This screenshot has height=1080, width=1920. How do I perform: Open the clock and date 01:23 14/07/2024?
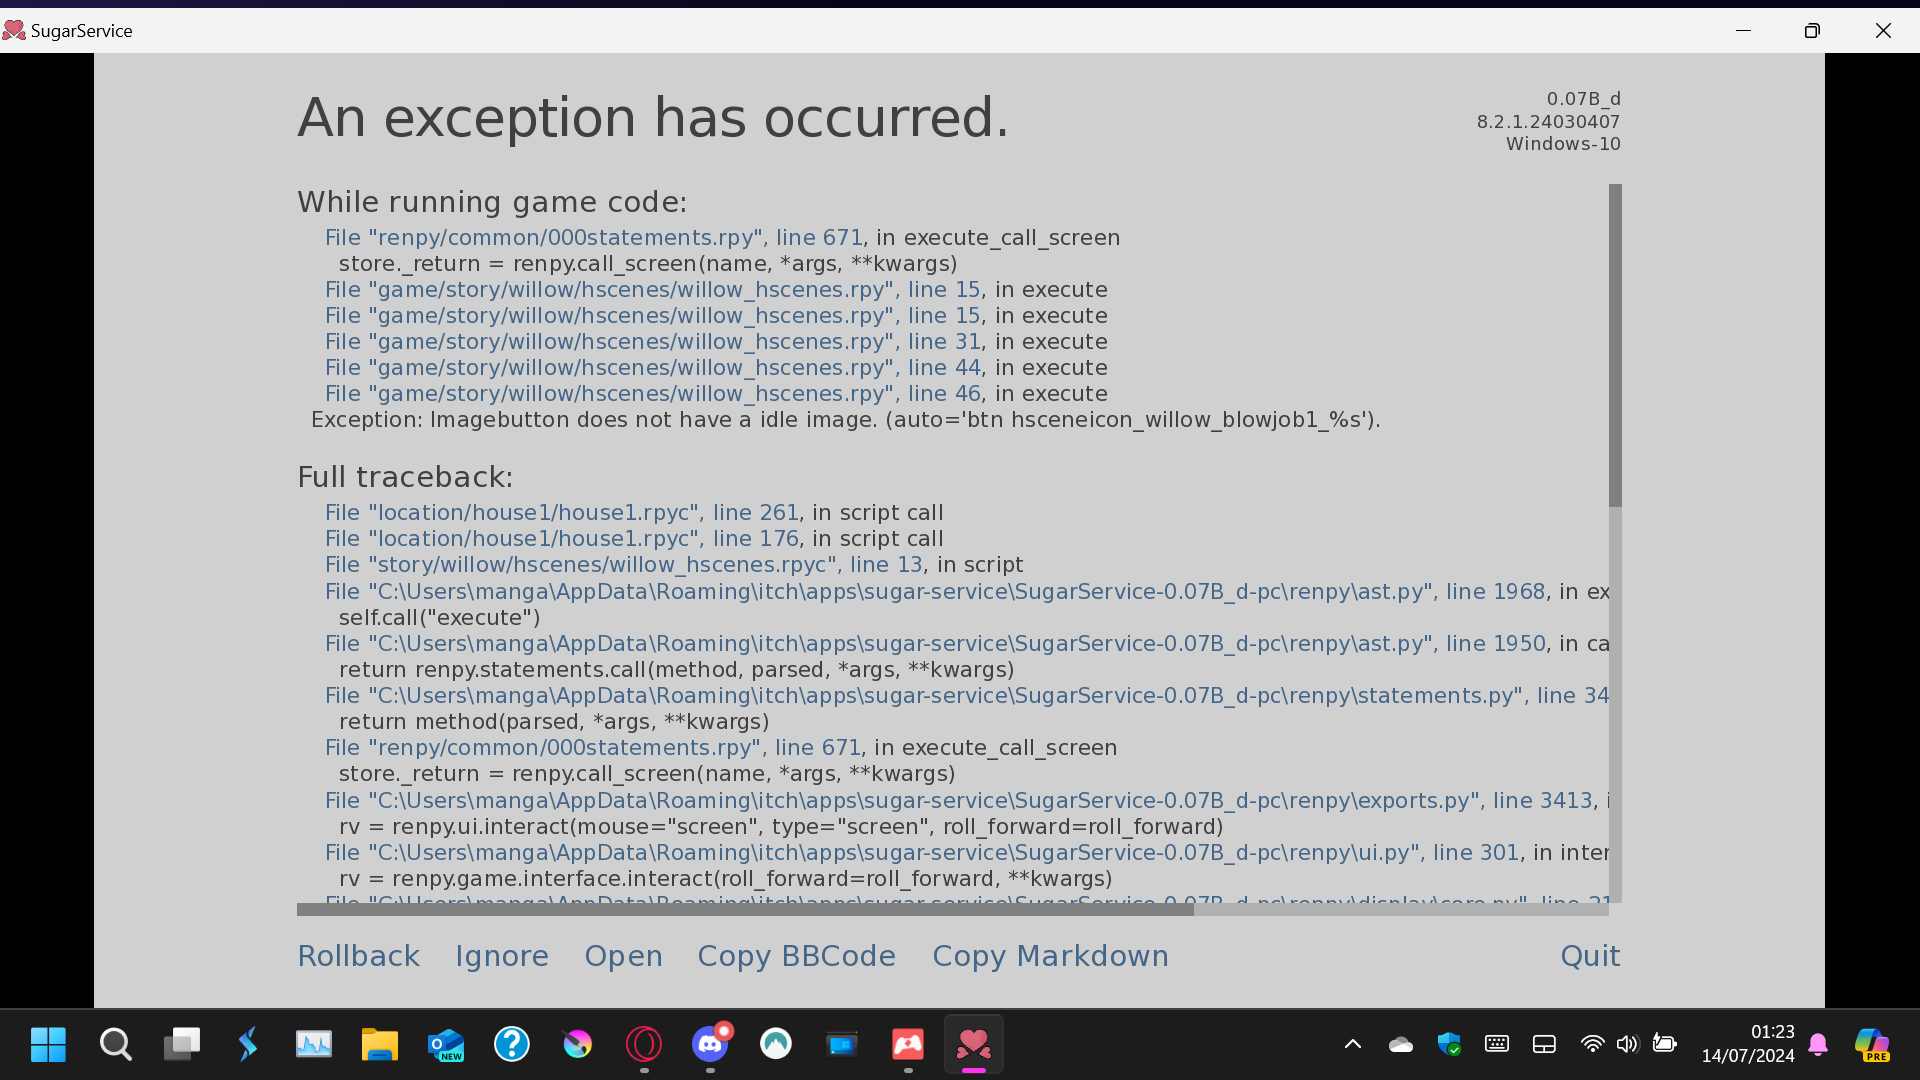pyautogui.click(x=1748, y=1045)
